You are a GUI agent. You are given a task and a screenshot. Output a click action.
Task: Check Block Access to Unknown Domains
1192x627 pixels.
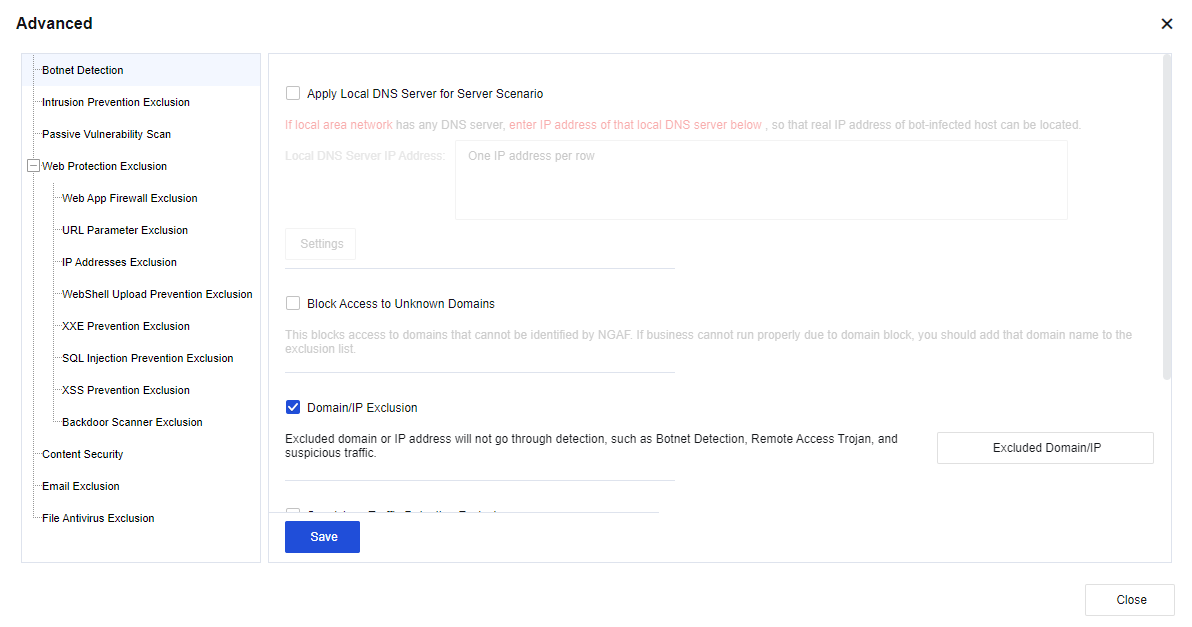[x=293, y=304]
